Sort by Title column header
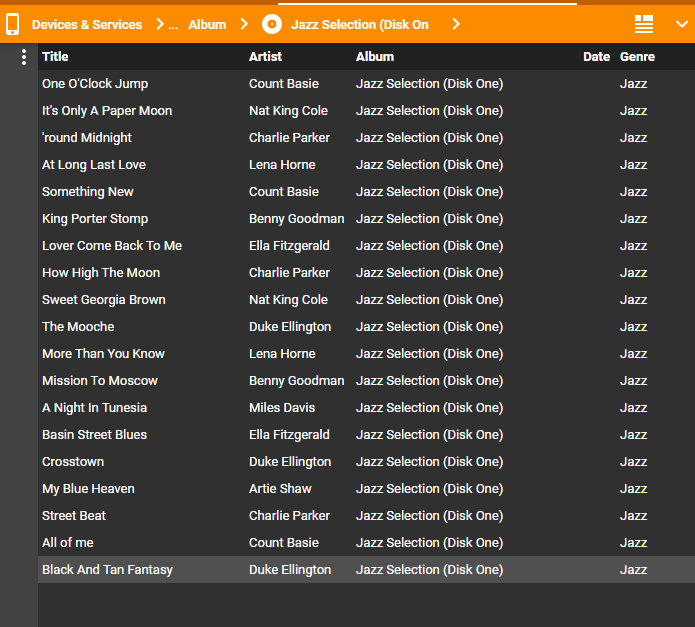Viewport: 695px width, 627px height. coord(55,57)
